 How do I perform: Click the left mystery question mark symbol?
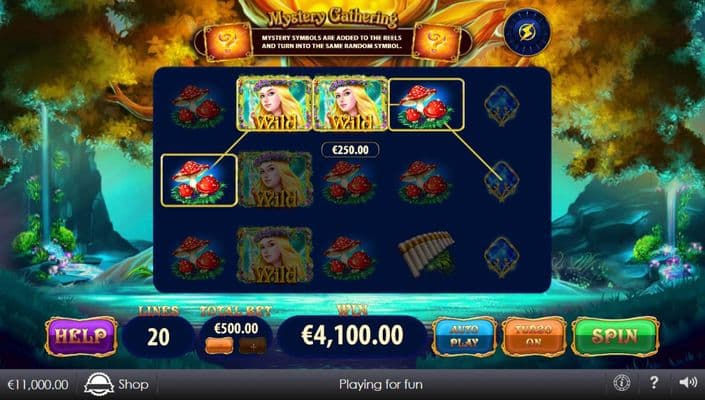[228, 42]
